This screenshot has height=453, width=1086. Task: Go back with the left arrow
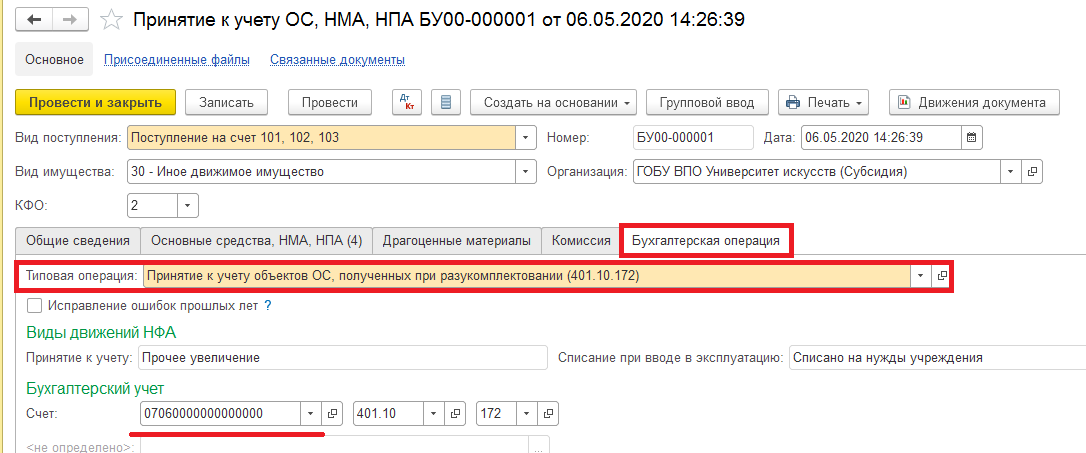click(x=33, y=19)
